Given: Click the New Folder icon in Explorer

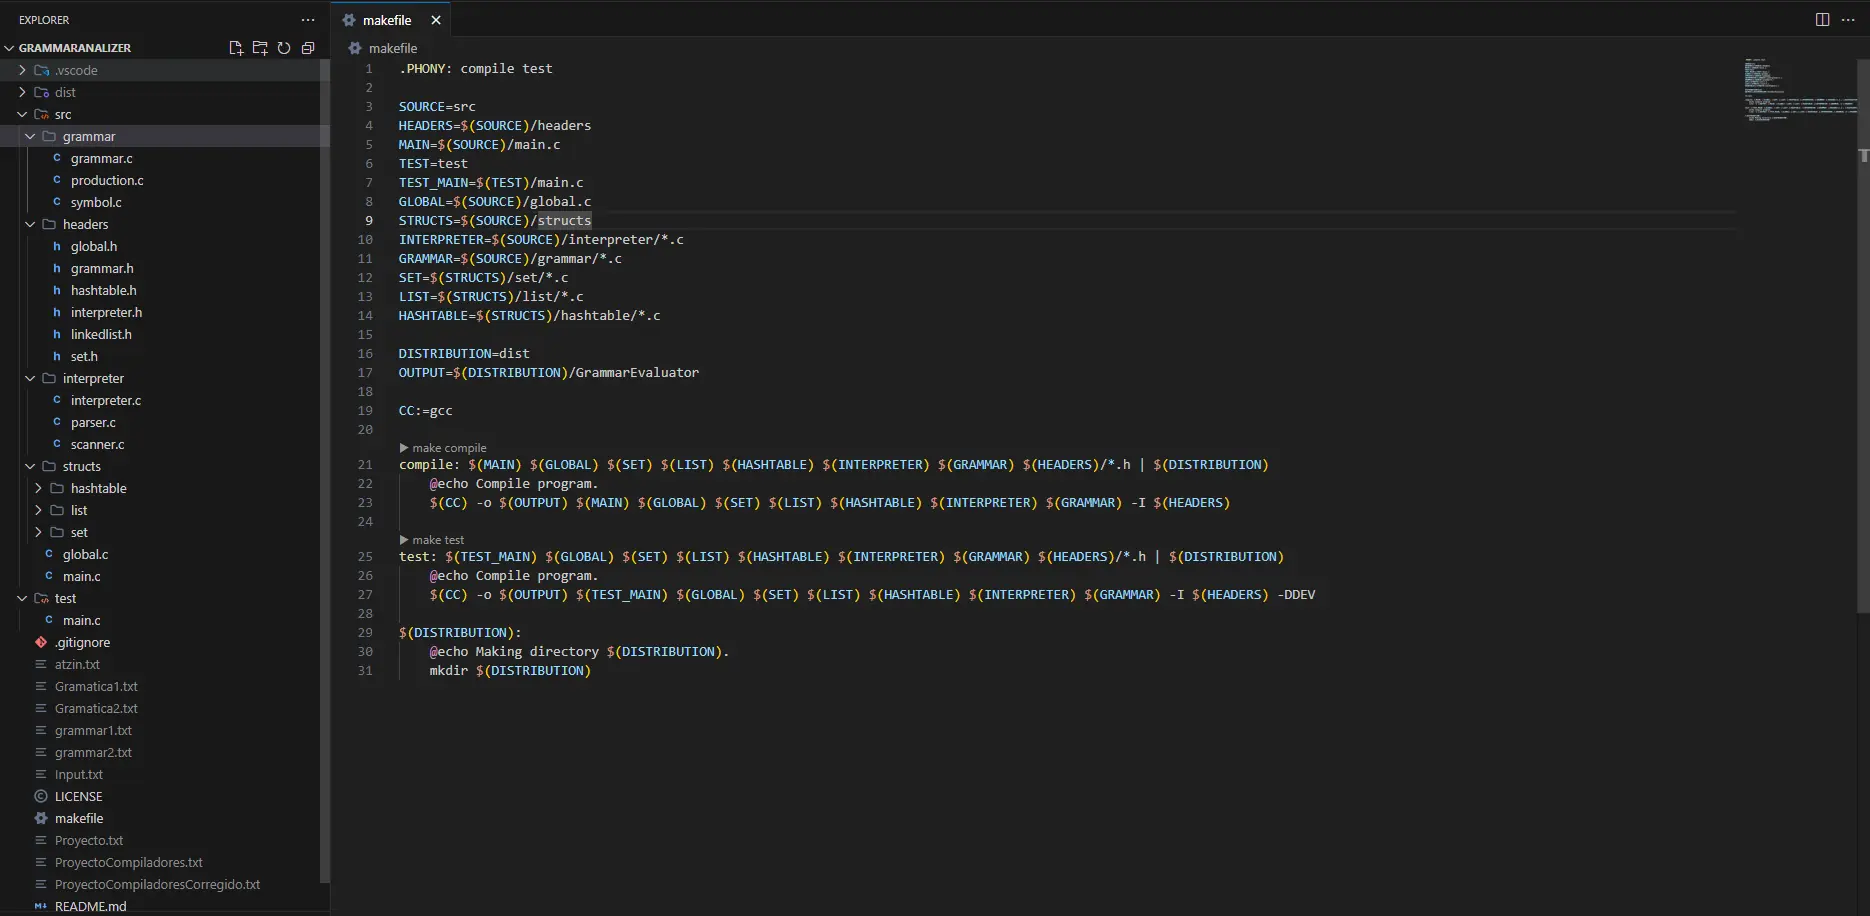Looking at the screenshot, I should tap(260, 48).
